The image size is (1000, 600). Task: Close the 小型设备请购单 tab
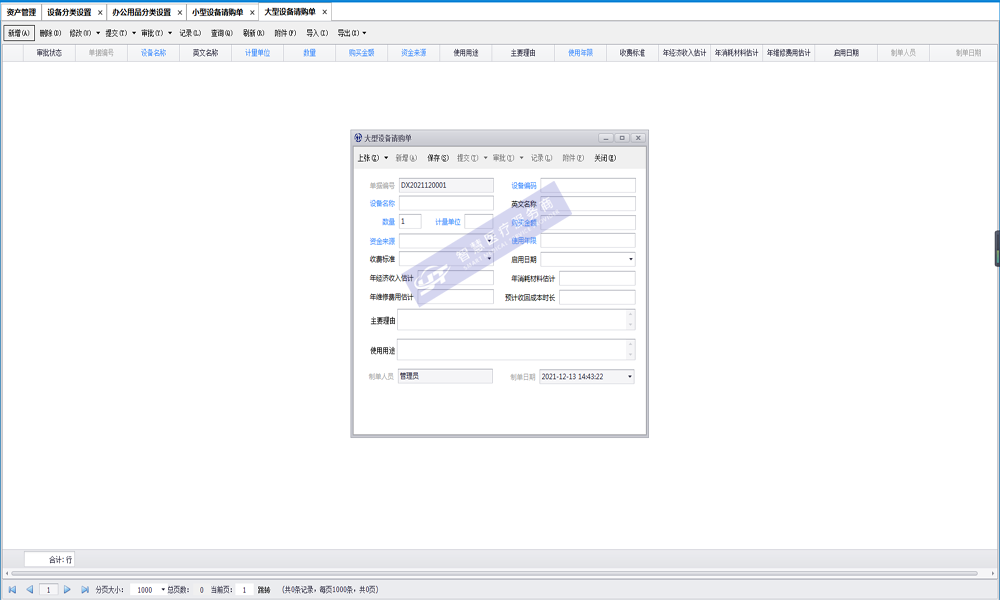click(x=252, y=12)
